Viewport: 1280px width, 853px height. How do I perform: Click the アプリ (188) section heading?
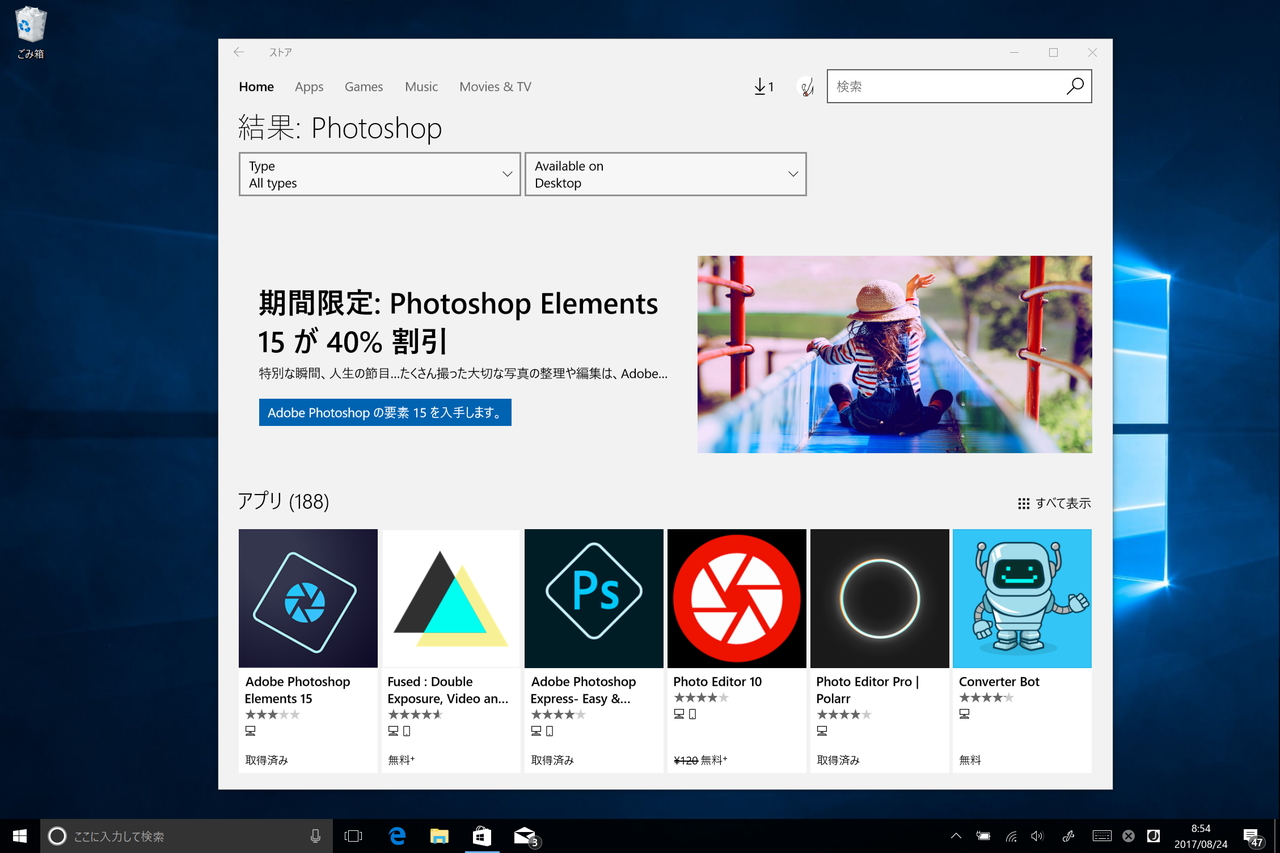283,502
